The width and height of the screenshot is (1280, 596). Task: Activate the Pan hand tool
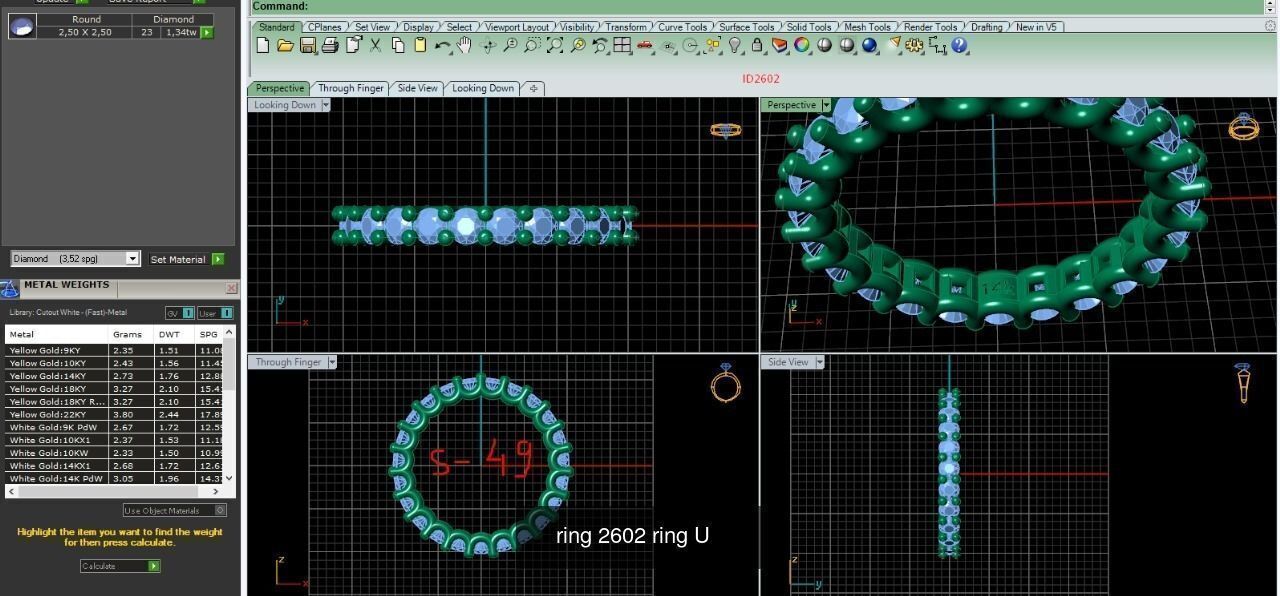tap(464, 45)
